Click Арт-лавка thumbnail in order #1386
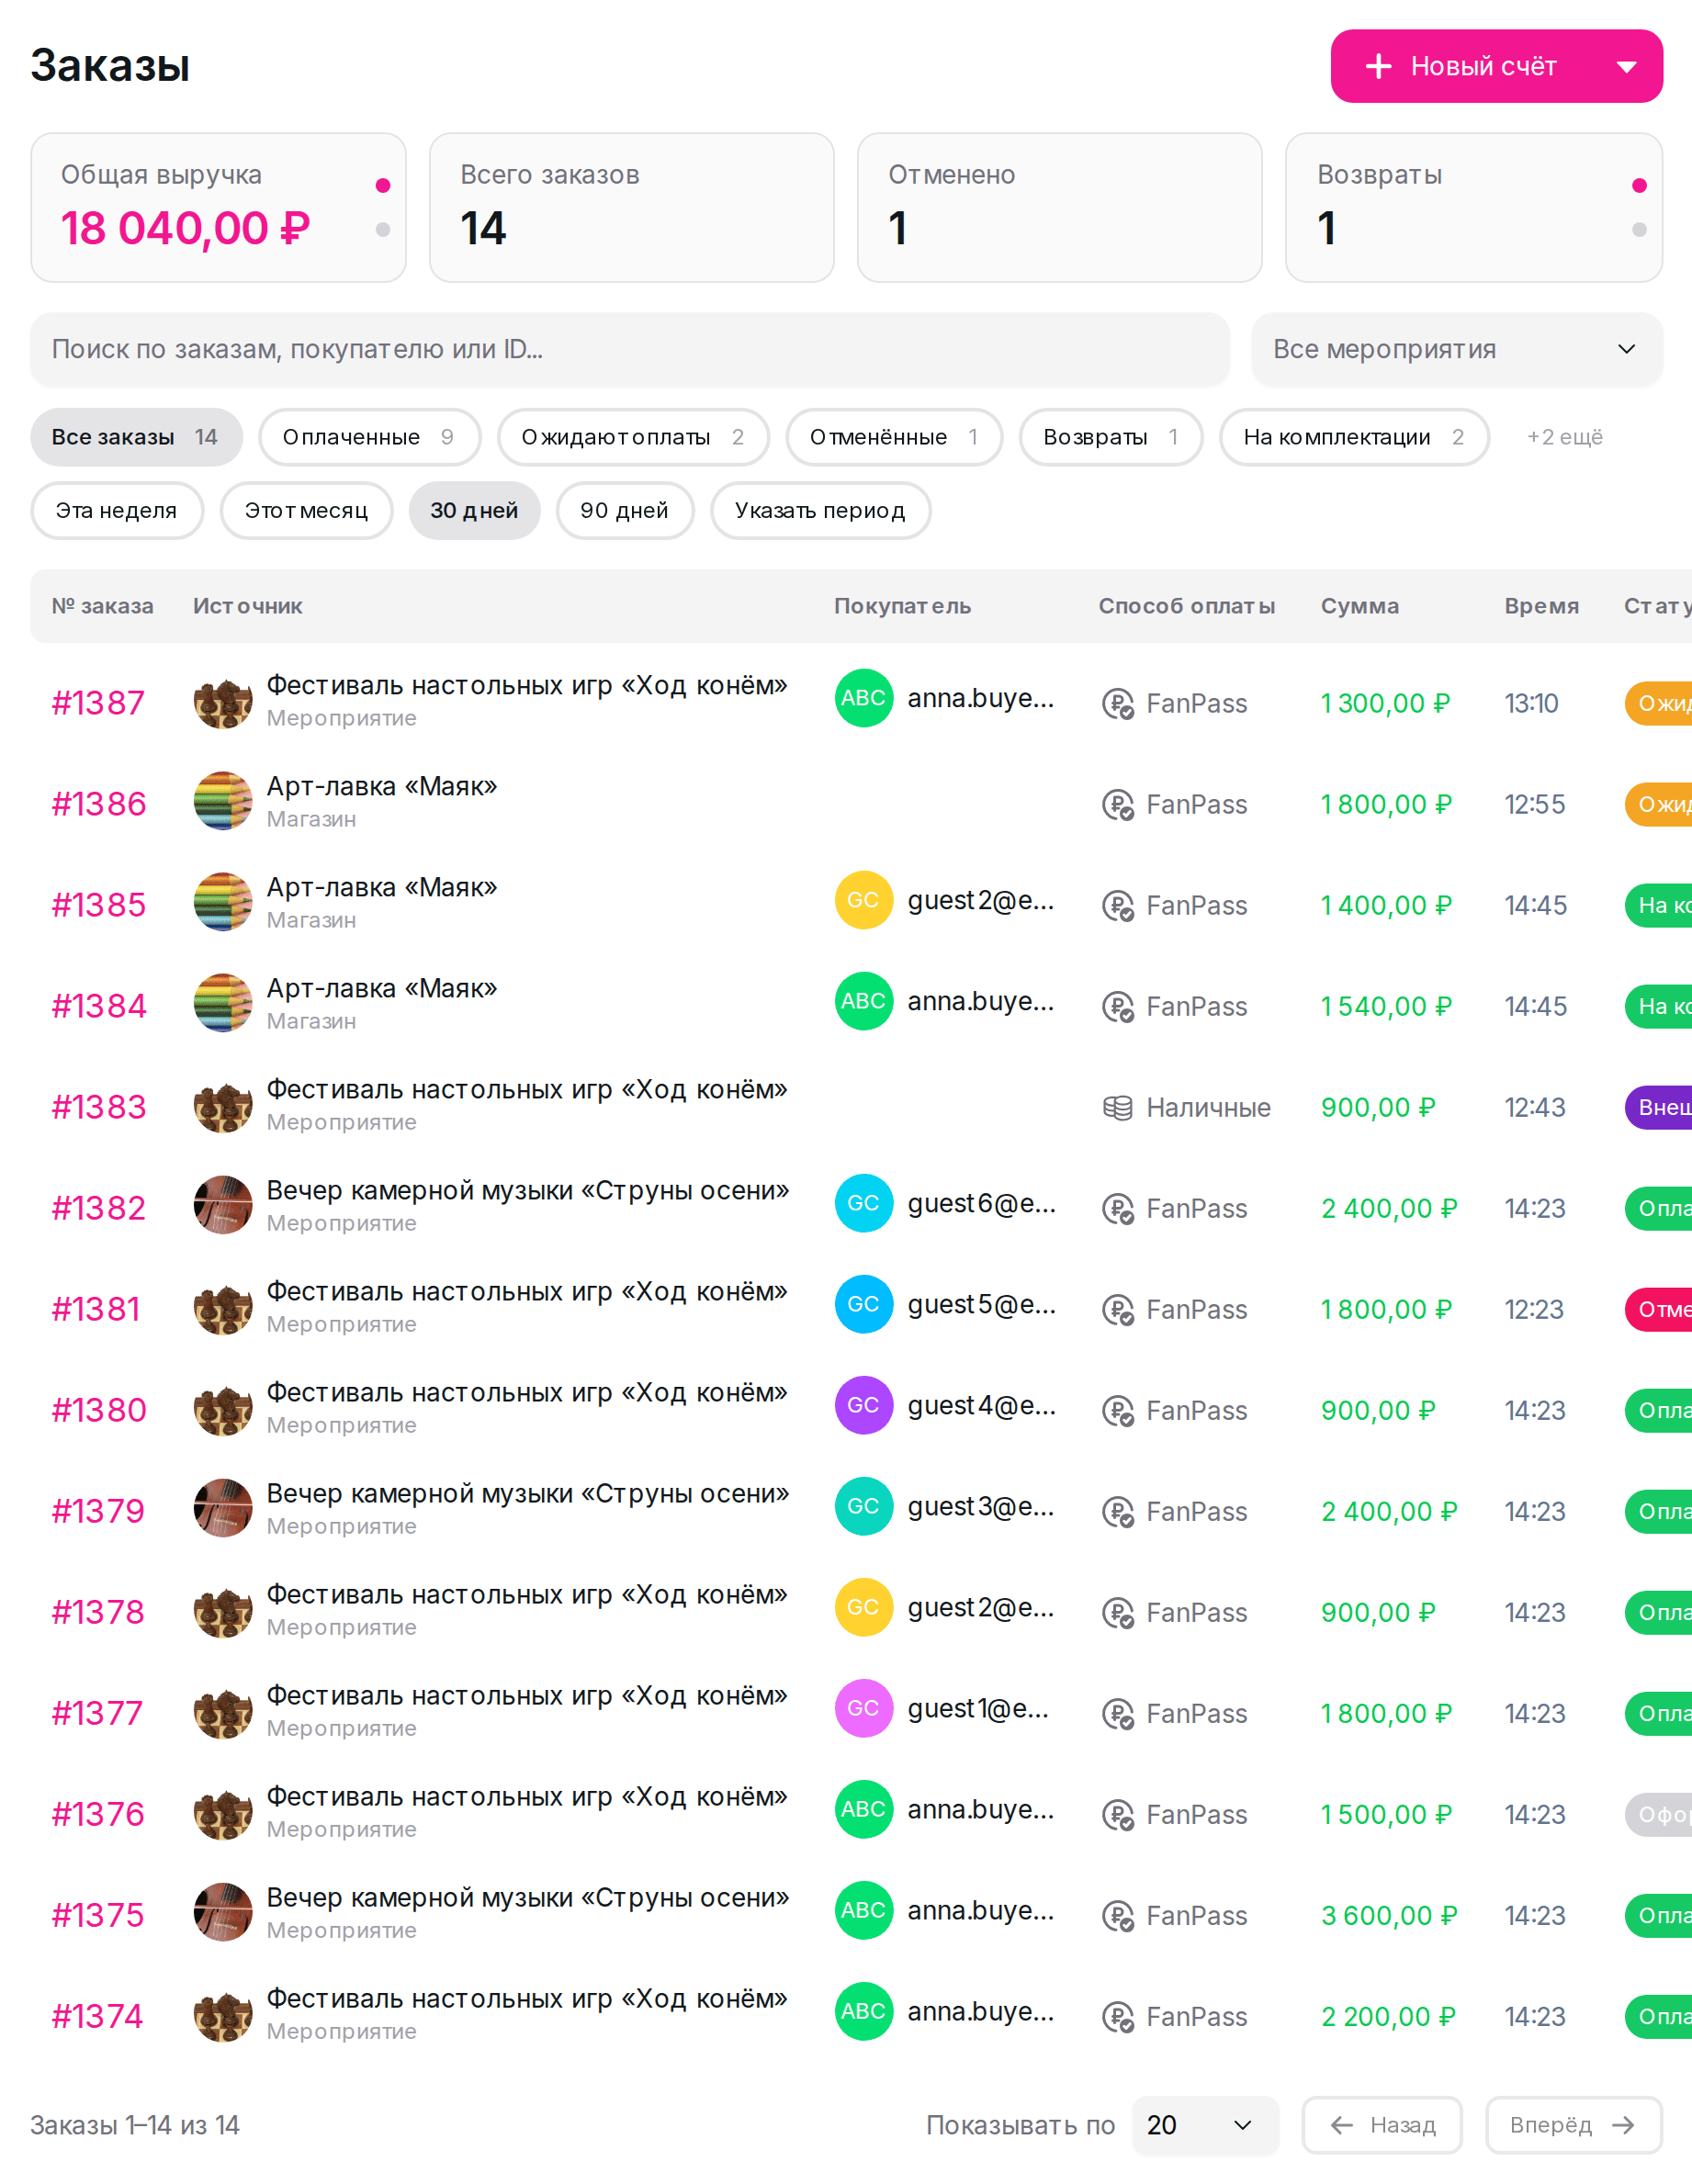 (223, 800)
